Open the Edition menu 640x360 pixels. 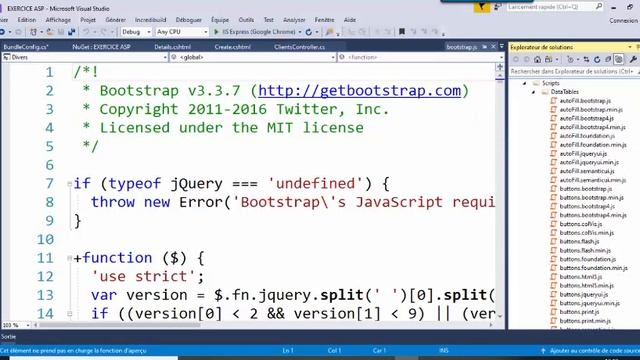pyautogui.click(x=27, y=20)
